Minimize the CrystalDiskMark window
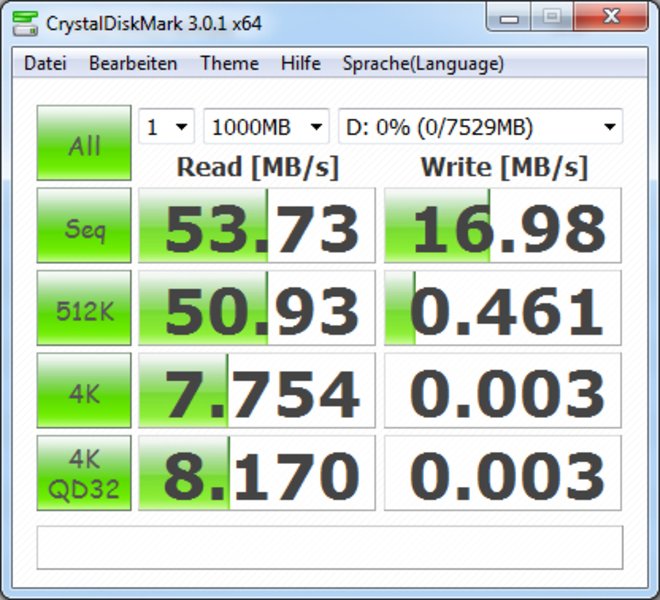660x600 pixels. [508, 17]
